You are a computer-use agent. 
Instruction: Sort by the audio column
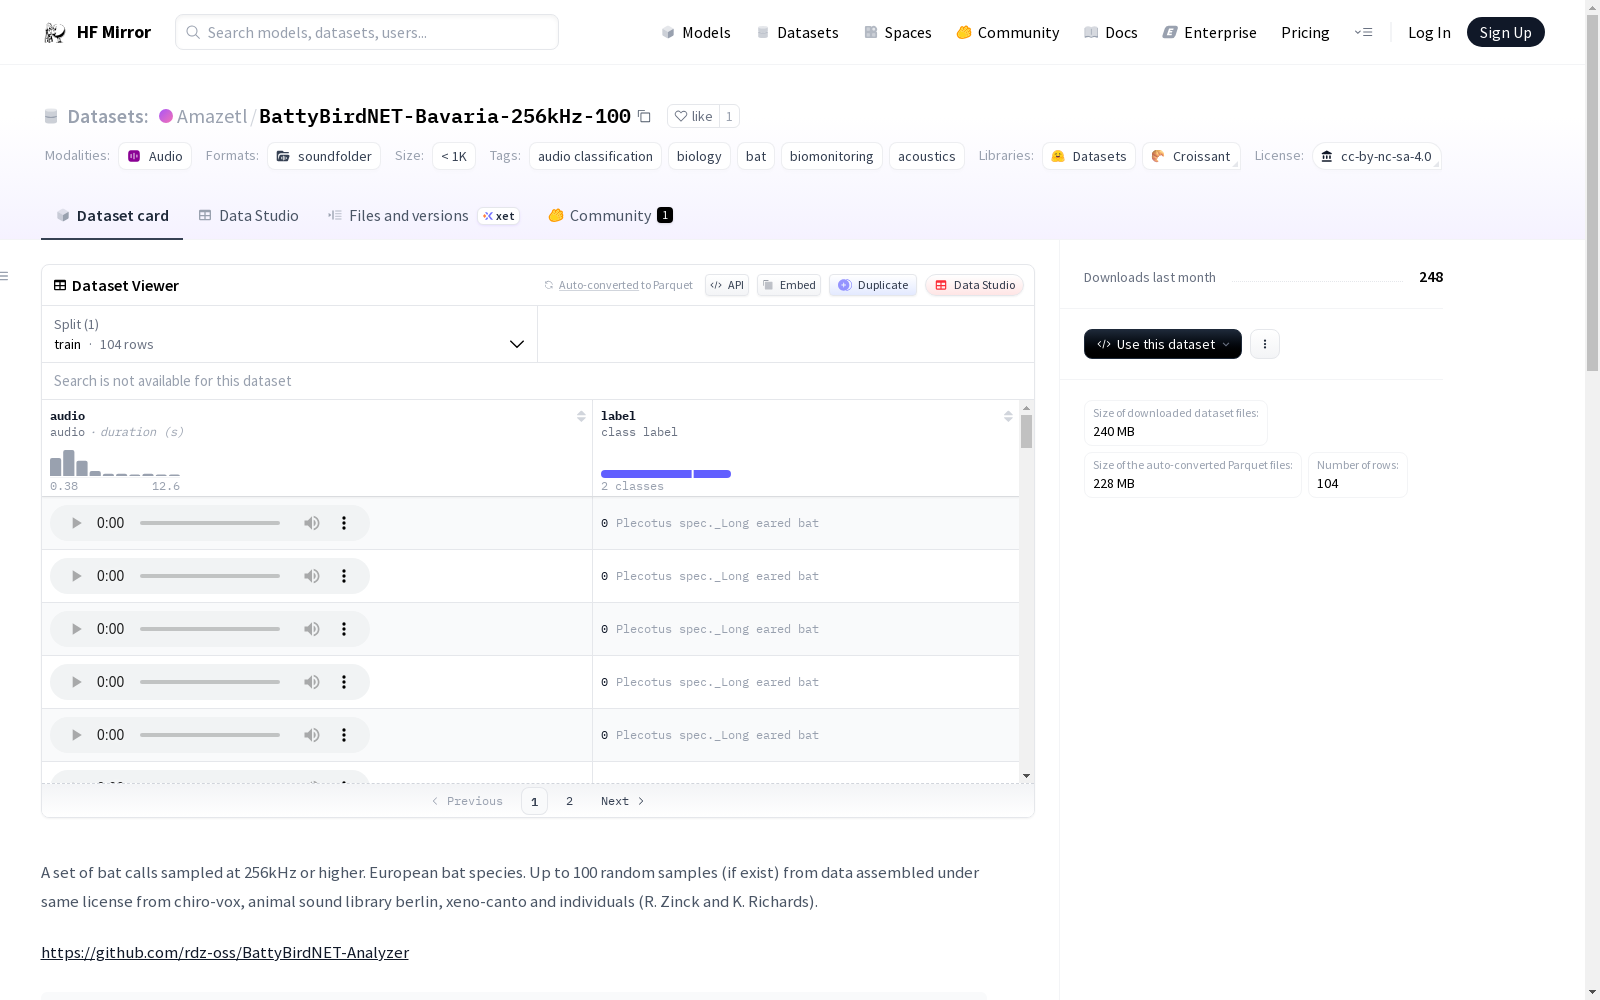pyautogui.click(x=581, y=416)
